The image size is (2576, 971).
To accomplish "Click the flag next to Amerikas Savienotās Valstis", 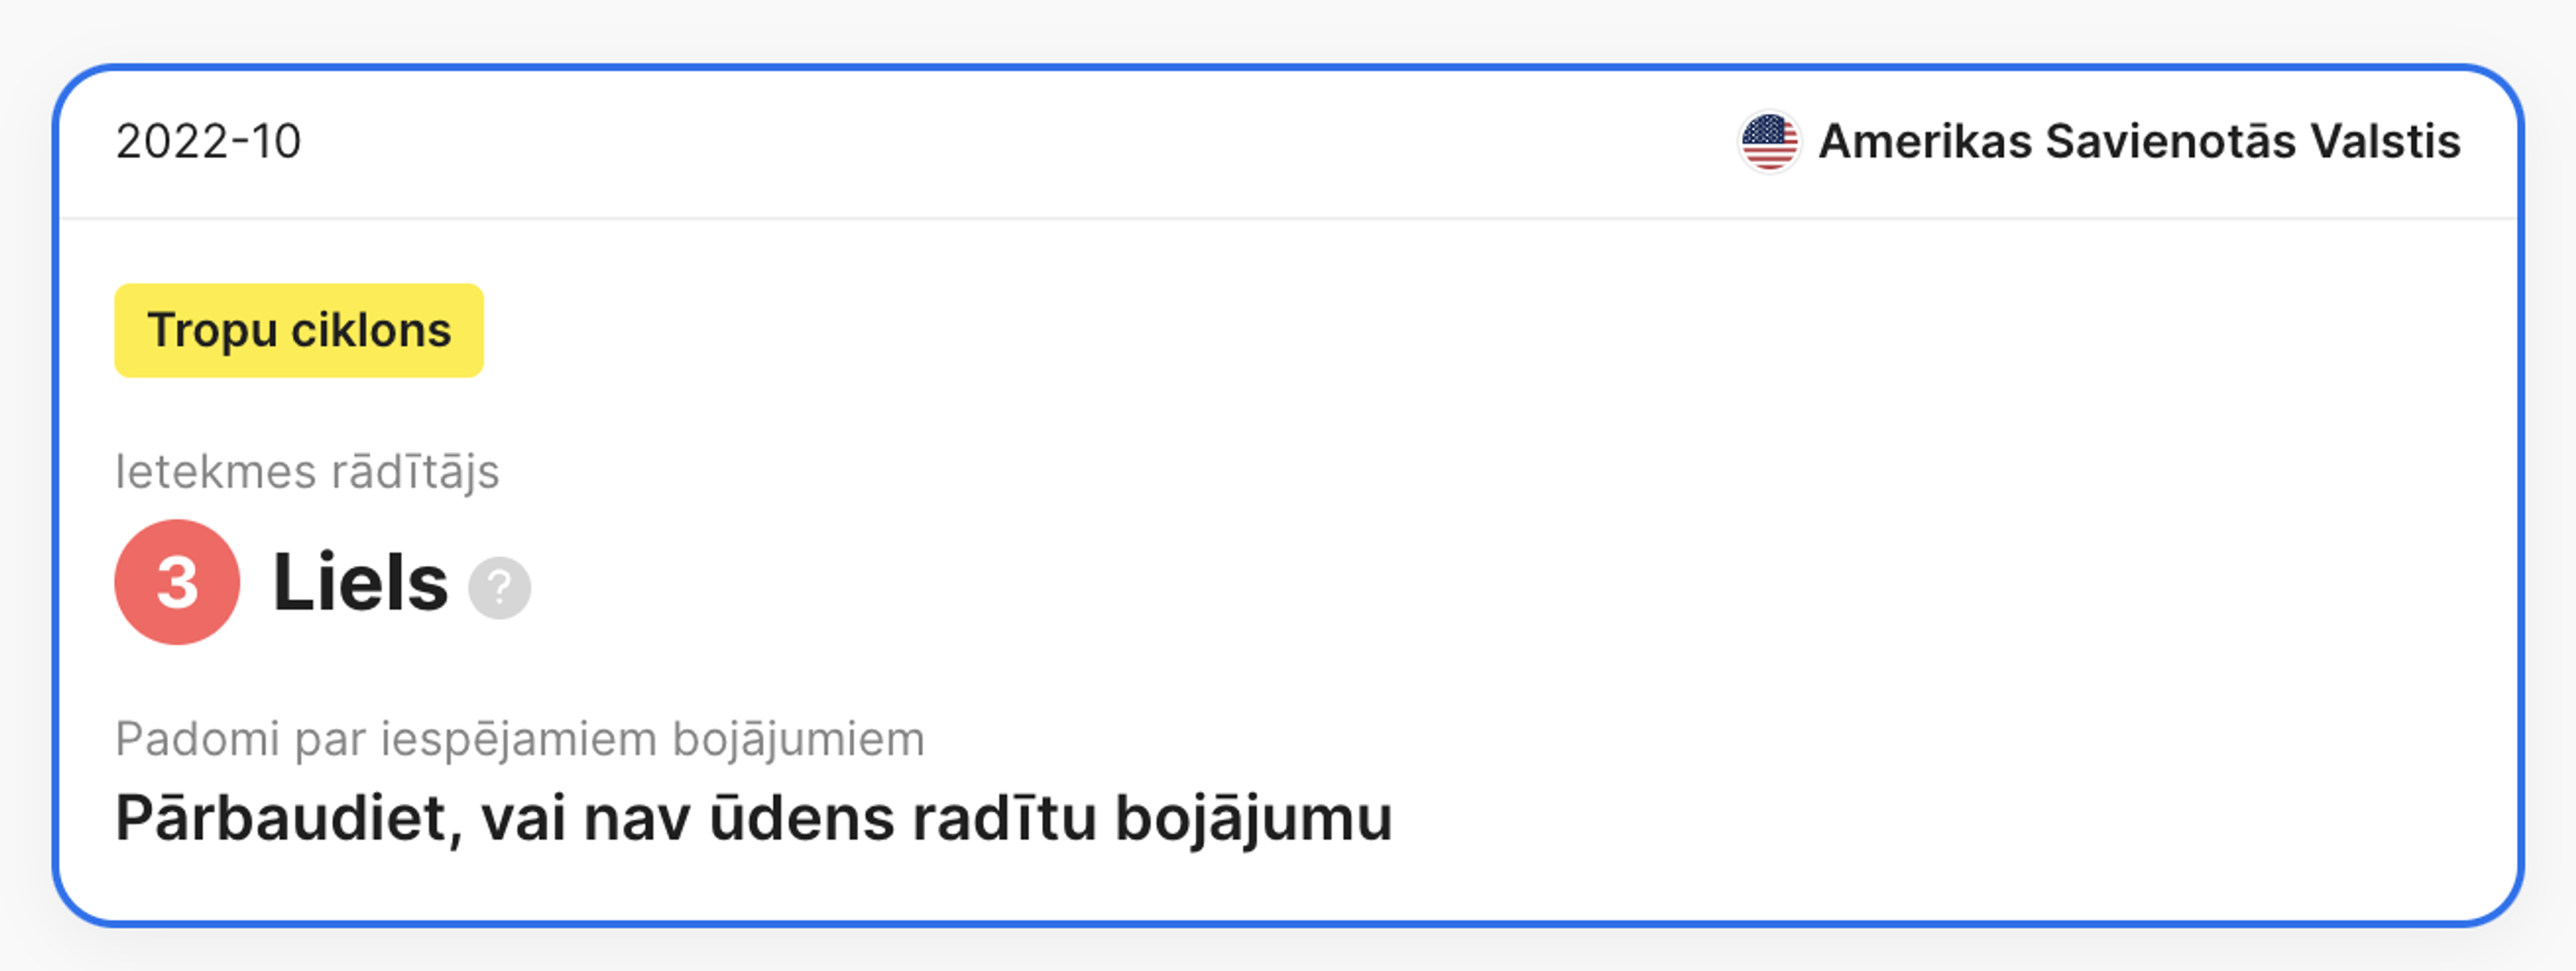I will (x=1770, y=142).
